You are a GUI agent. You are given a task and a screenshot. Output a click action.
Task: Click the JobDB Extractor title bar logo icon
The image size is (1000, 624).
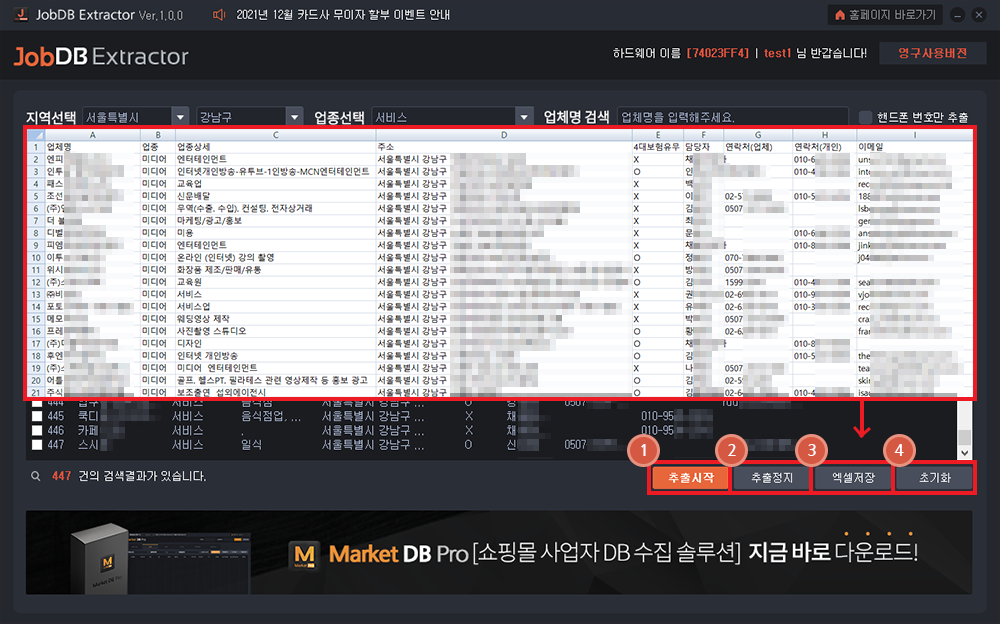point(21,14)
